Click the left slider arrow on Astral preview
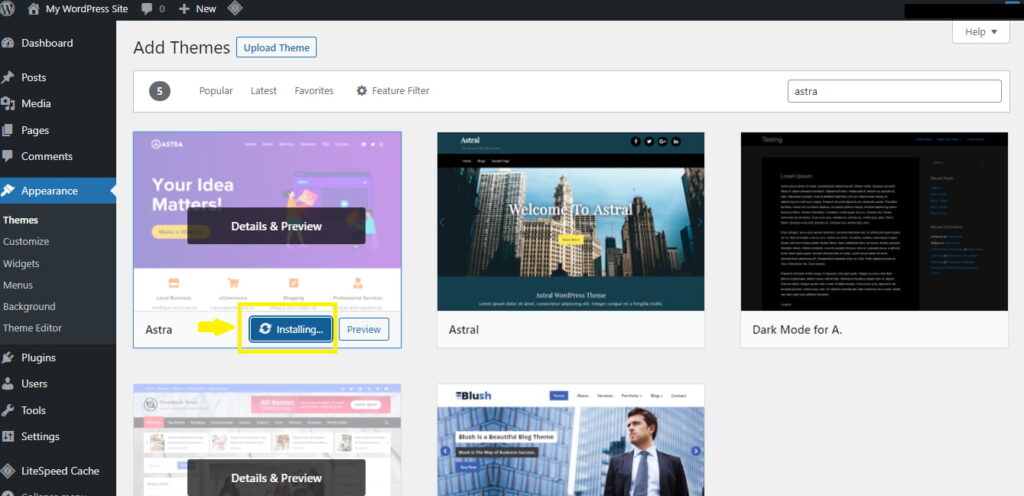This screenshot has height=496, width=1024. pyautogui.click(x=442, y=223)
